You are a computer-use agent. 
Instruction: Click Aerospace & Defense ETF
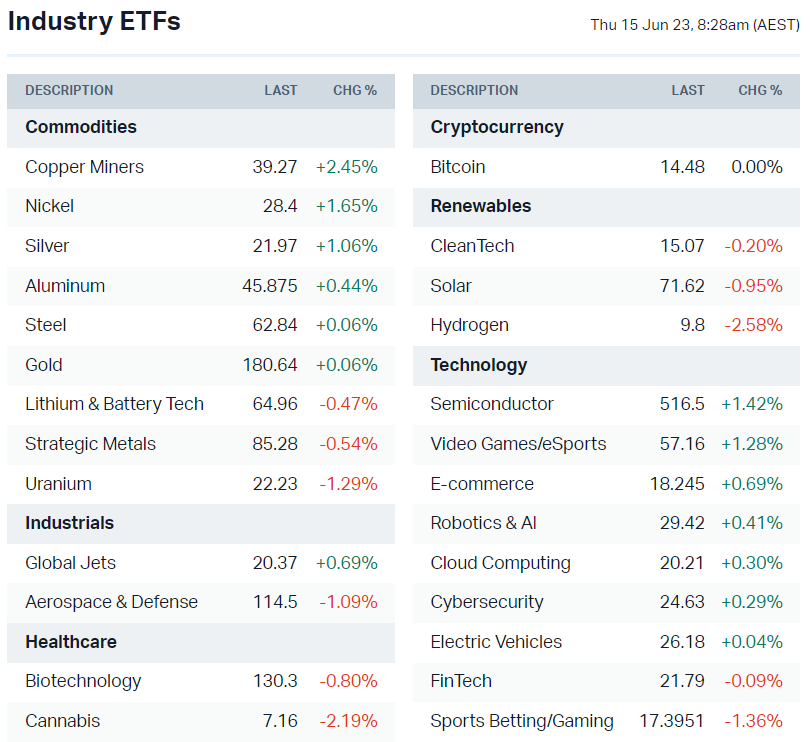(x=111, y=602)
